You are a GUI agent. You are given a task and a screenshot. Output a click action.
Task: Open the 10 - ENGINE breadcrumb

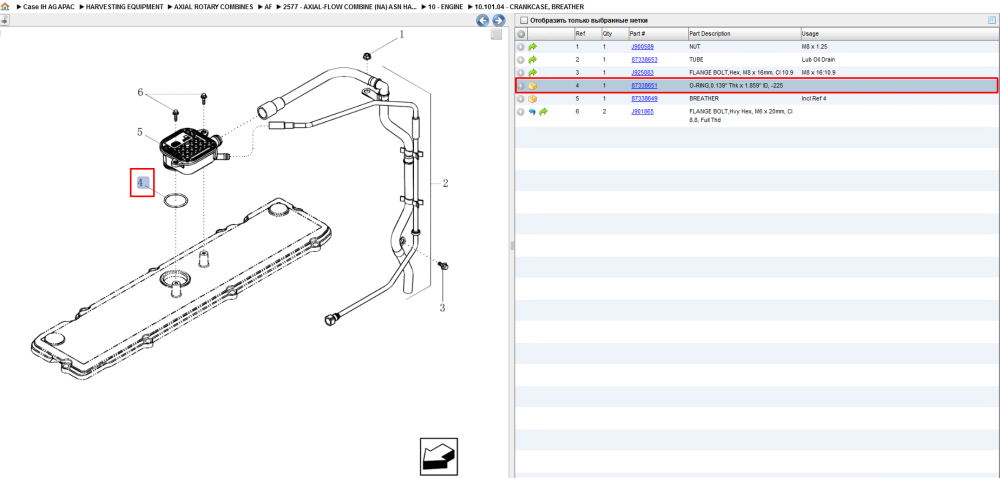(445, 6)
